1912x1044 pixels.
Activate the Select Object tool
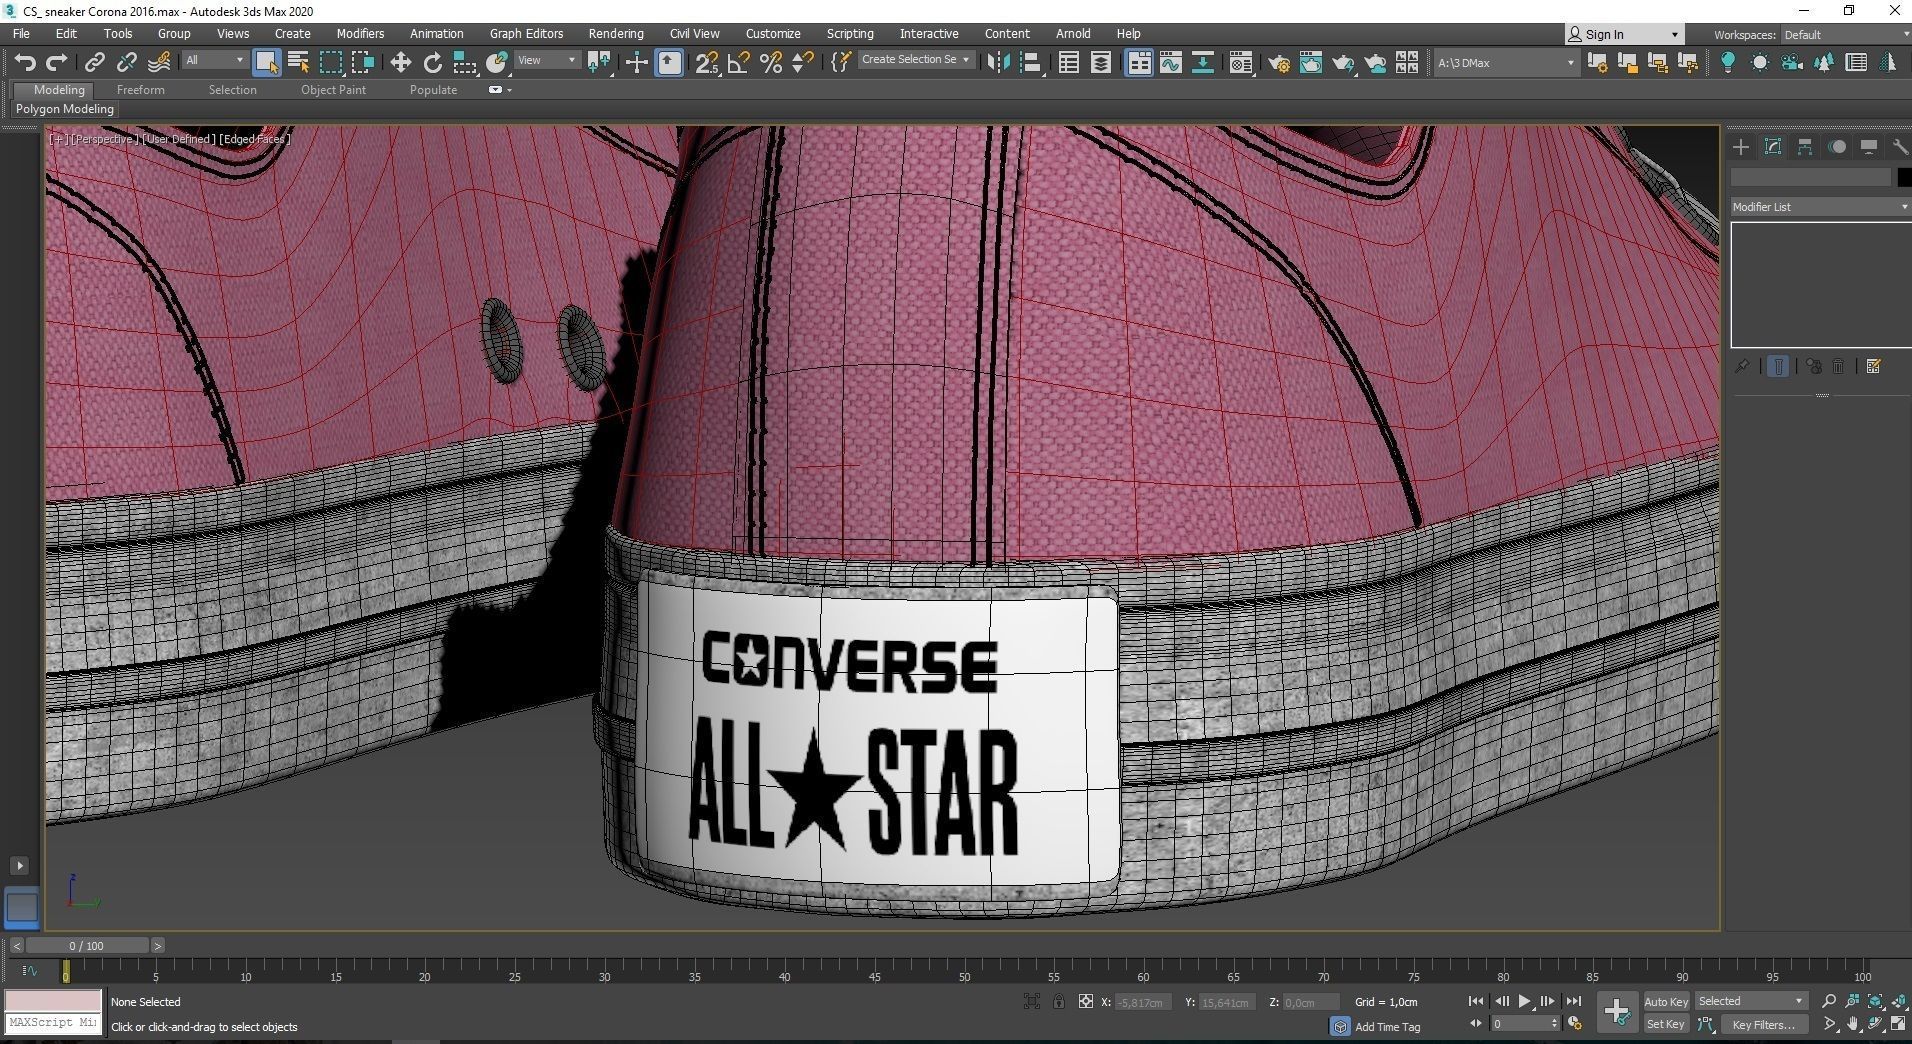tap(266, 63)
